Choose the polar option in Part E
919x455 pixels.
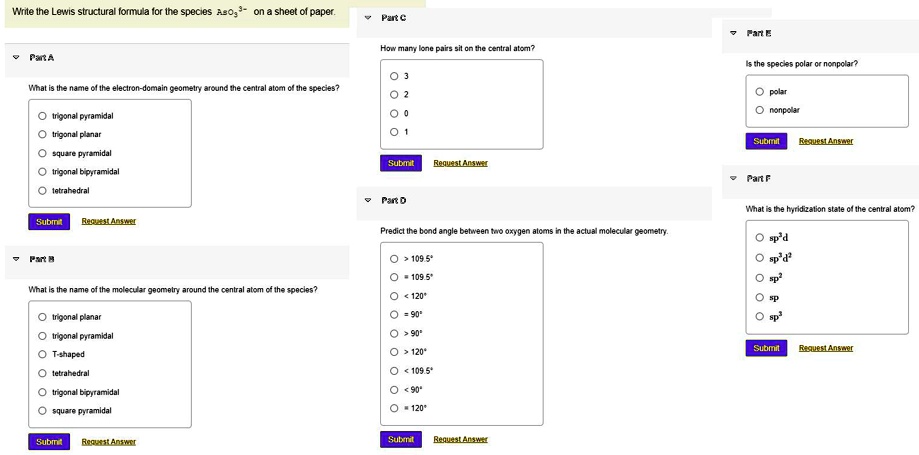click(760, 91)
